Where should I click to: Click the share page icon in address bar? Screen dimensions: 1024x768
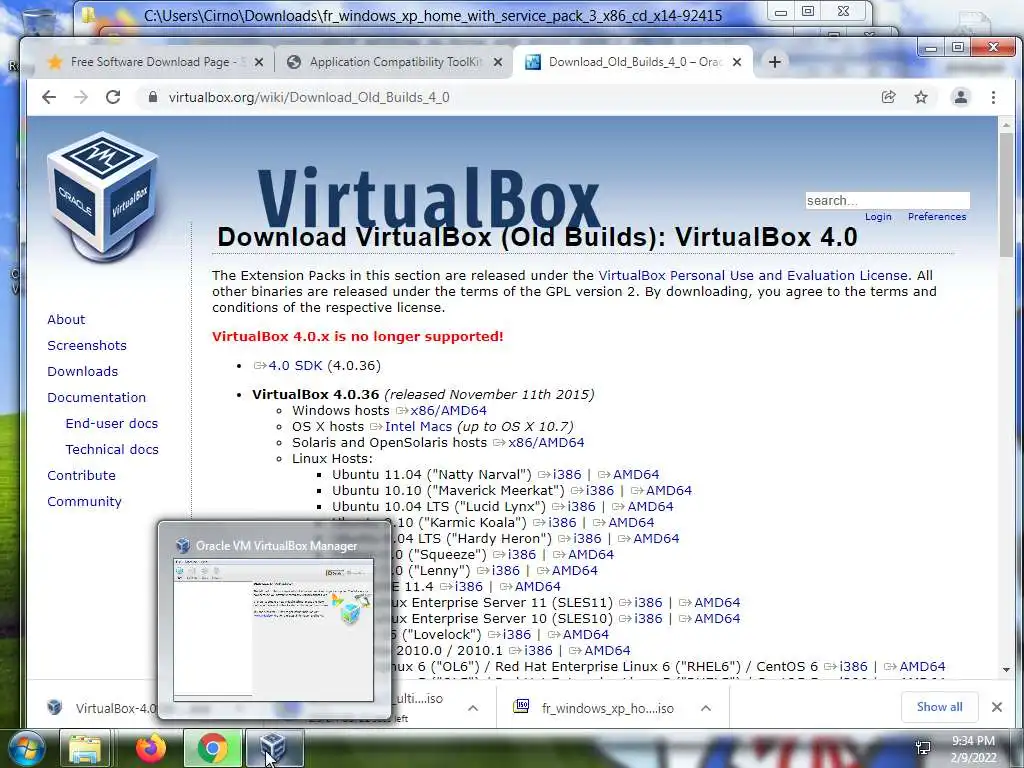888,97
